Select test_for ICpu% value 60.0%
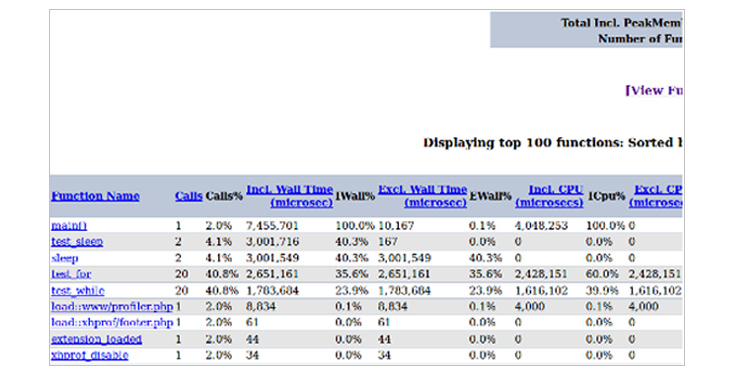The height and width of the screenshot is (380, 740). pyautogui.click(x=602, y=274)
